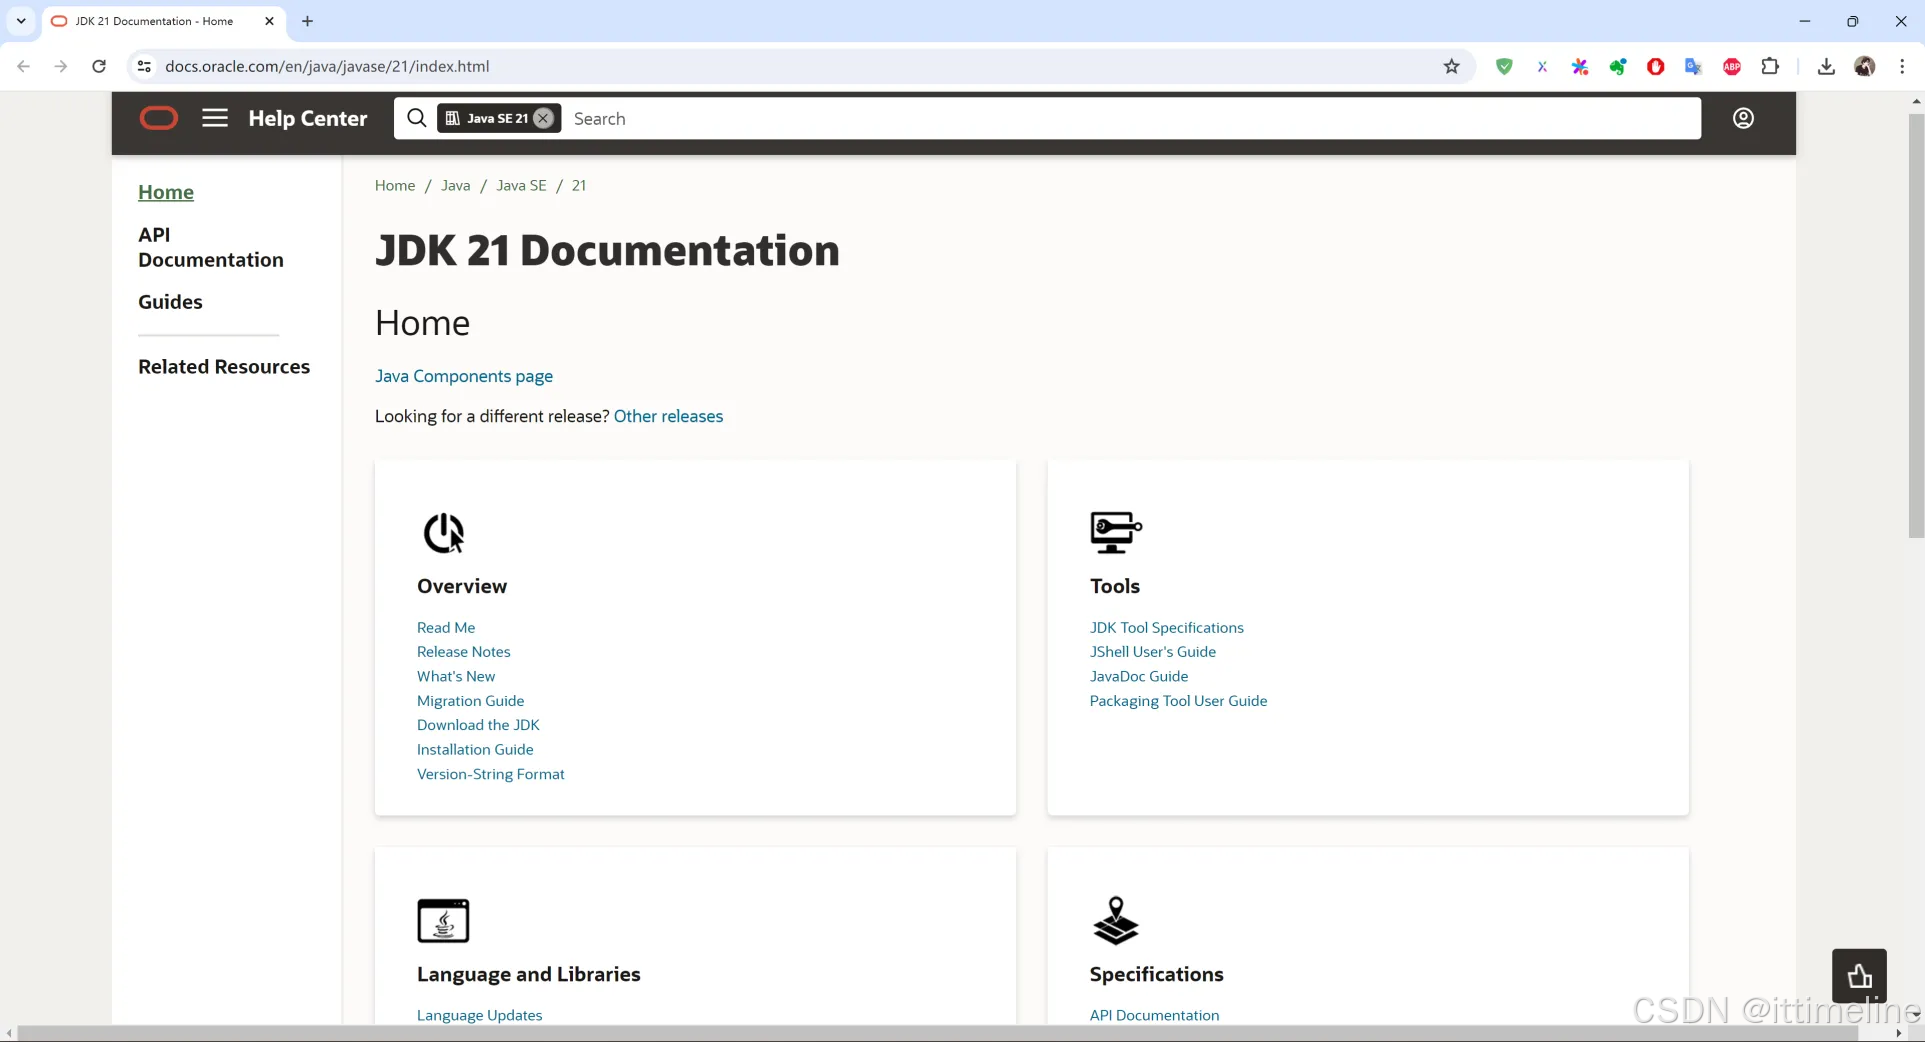Open the Release Notes link
The height and width of the screenshot is (1042, 1925).
click(x=464, y=651)
